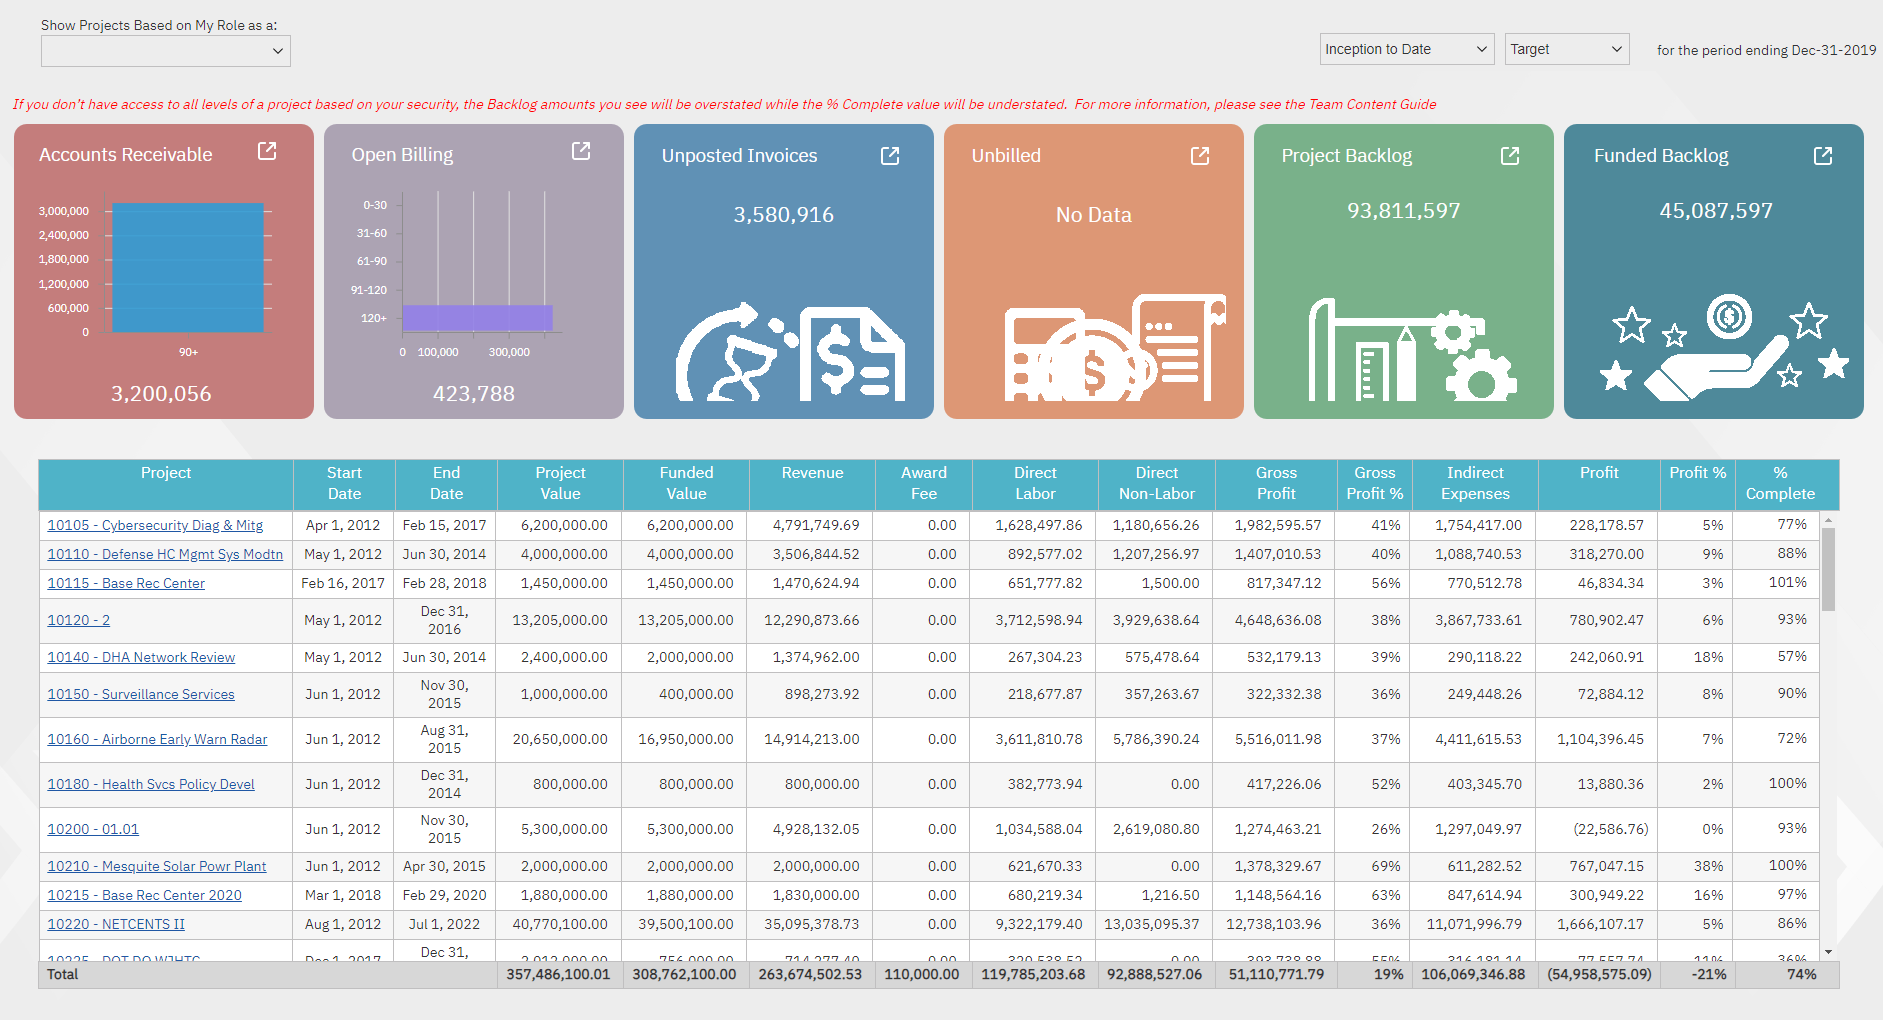Screen dimensions: 1883x1020
Task: Open Funded Backlog pop-out icon
Action: point(1823,155)
